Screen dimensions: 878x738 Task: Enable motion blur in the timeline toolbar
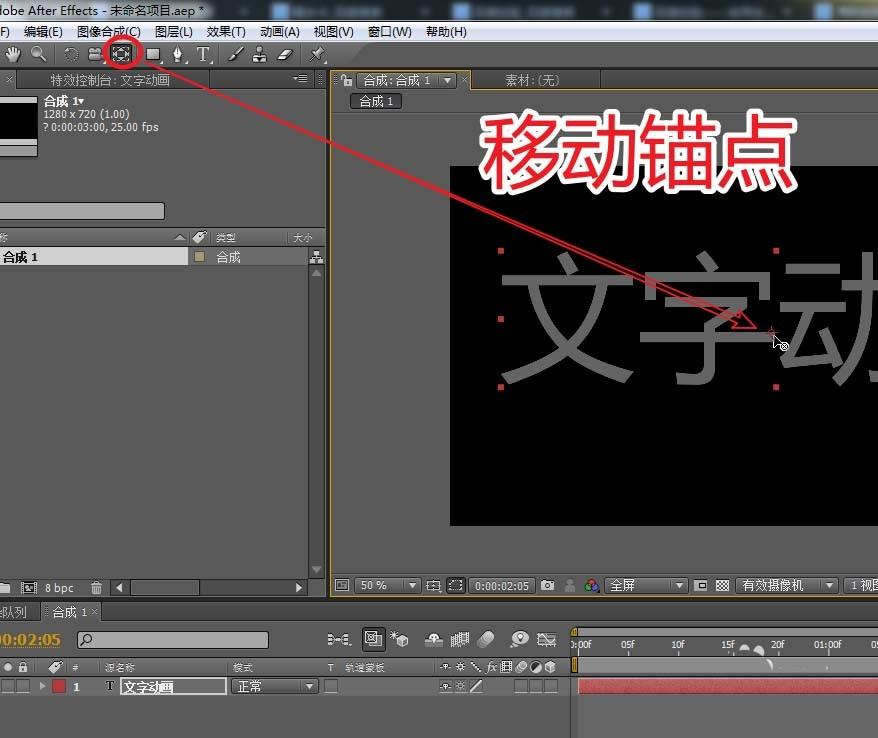(486, 642)
